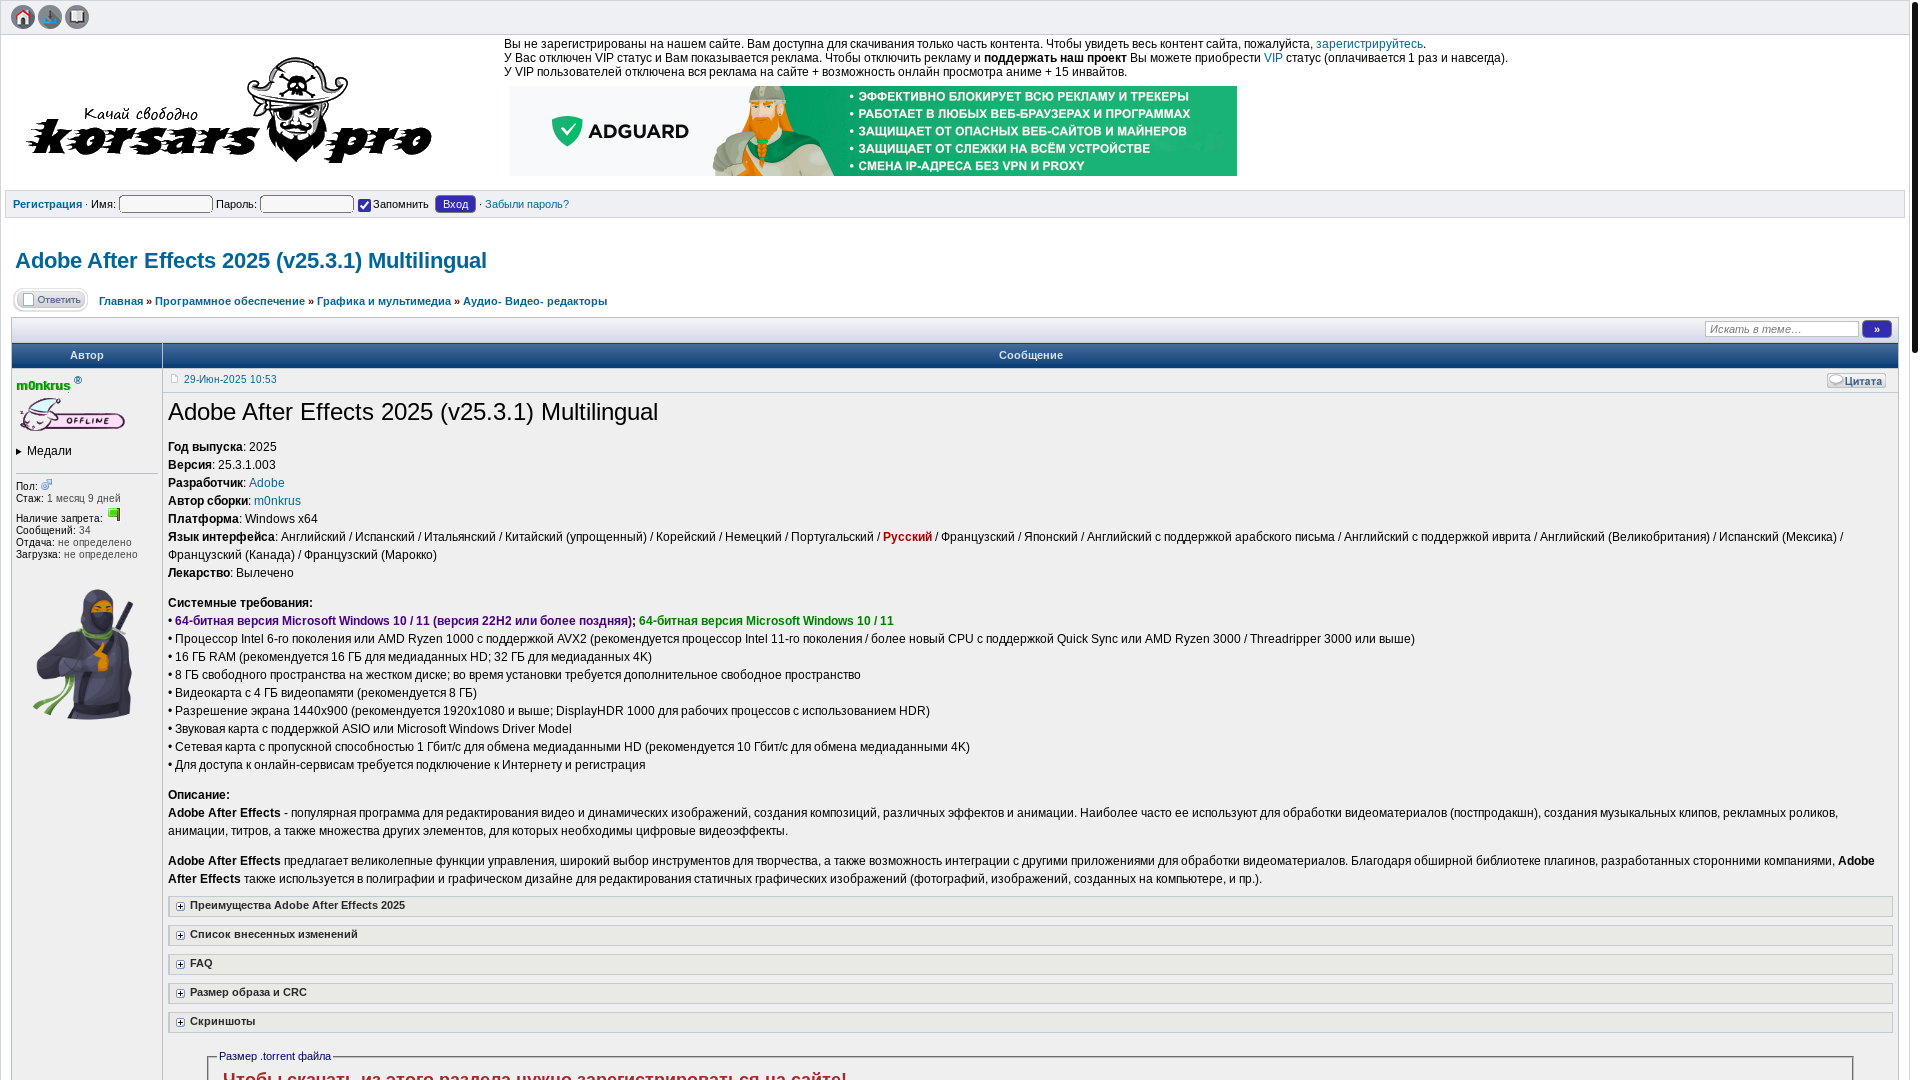Click зарегистрируйтесь link in notice

pyautogui.click(x=1369, y=44)
